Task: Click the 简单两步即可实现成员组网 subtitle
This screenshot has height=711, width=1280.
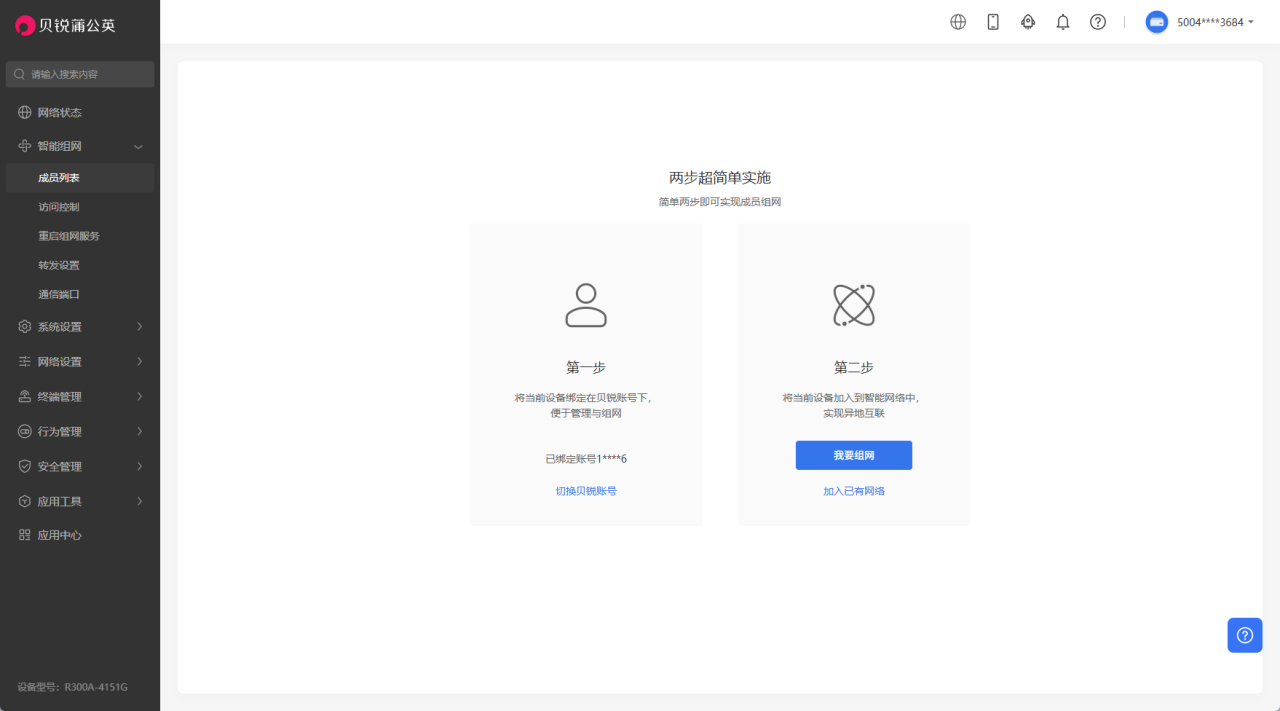Action: click(x=720, y=202)
